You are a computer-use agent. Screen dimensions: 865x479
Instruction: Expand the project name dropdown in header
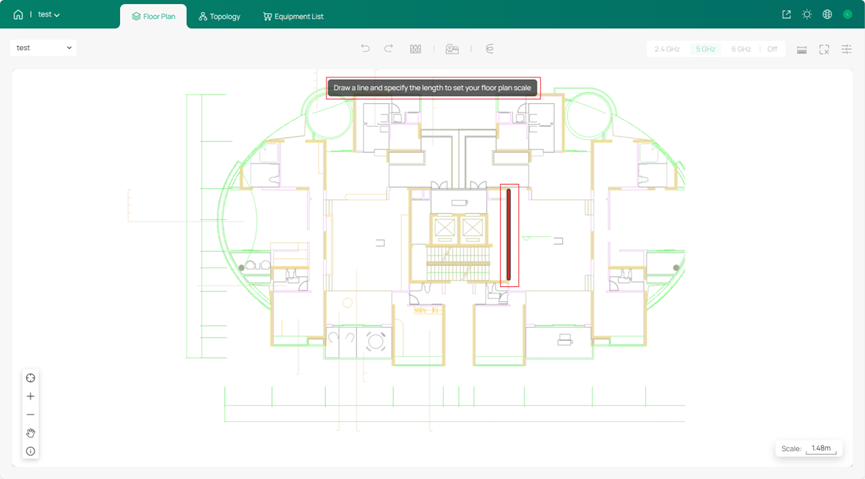(x=49, y=15)
